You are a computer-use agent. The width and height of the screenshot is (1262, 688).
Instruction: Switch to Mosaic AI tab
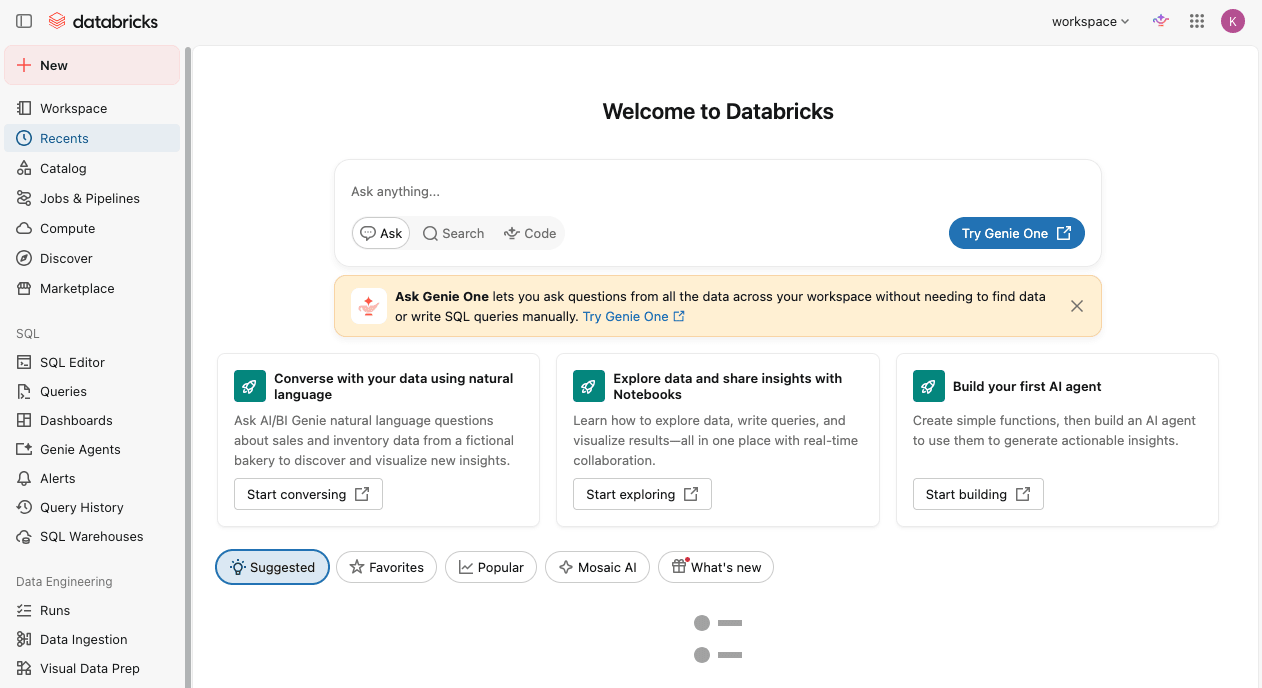click(x=598, y=567)
